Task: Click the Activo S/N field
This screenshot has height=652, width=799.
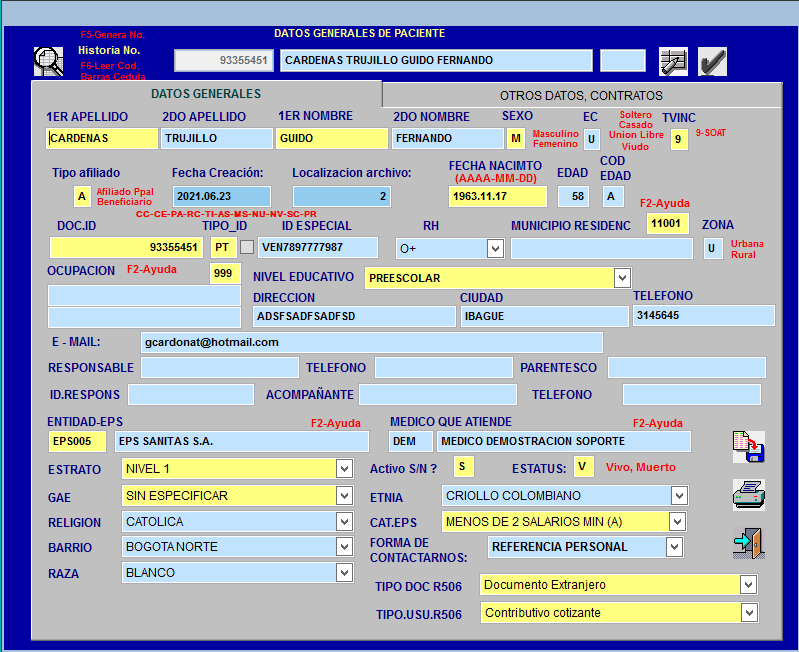Action: click(x=463, y=467)
